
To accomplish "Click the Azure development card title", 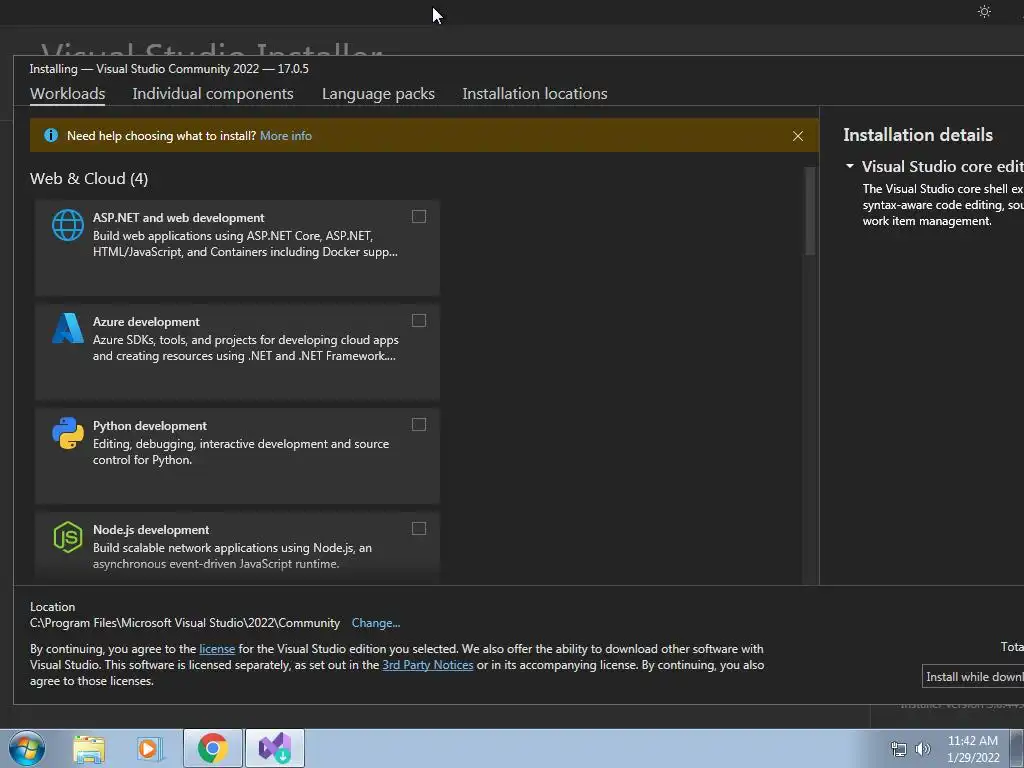I will coord(146,321).
